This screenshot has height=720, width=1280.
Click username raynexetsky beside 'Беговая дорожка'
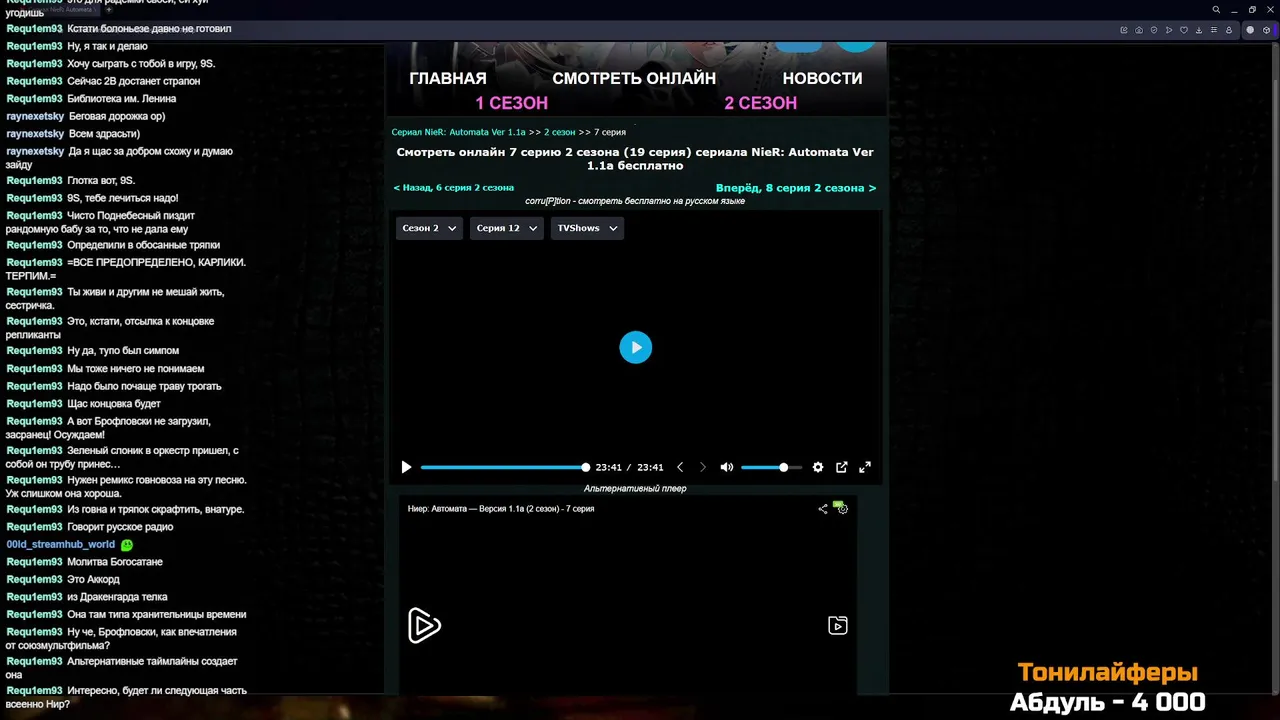pos(35,116)
